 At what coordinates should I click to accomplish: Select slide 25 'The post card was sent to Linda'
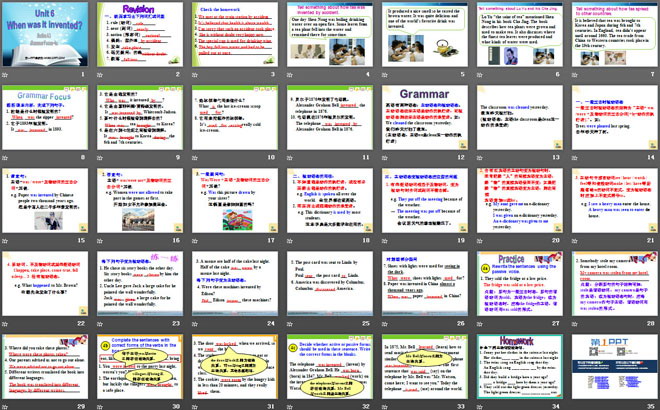point(330,283)
